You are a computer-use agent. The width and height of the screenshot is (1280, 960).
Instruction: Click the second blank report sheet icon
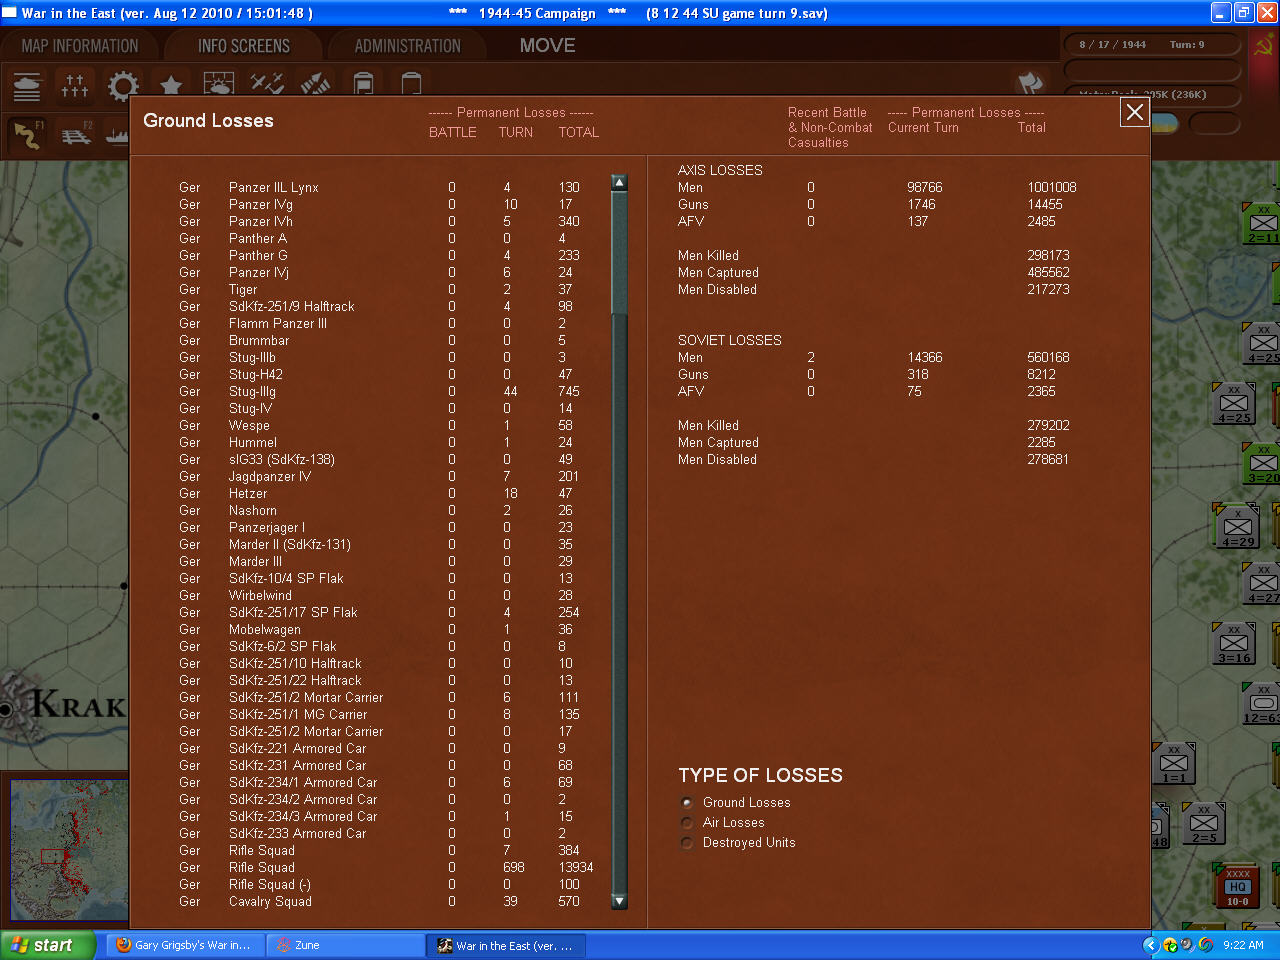click(x=411, y=86)
